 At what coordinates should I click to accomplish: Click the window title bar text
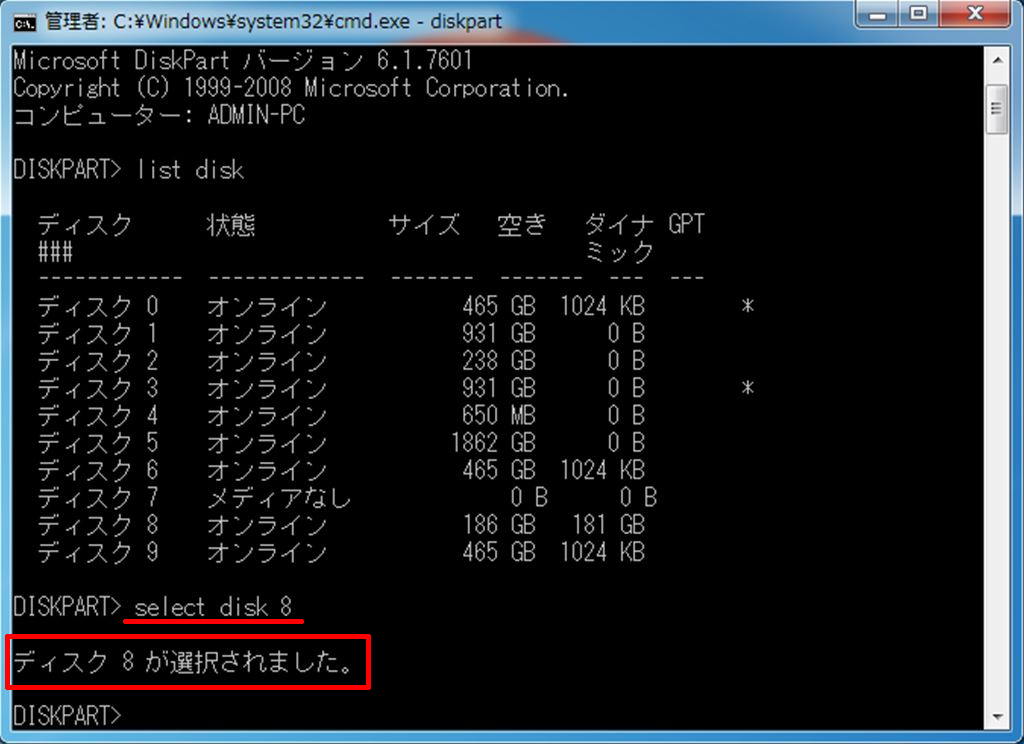point(273,22)
